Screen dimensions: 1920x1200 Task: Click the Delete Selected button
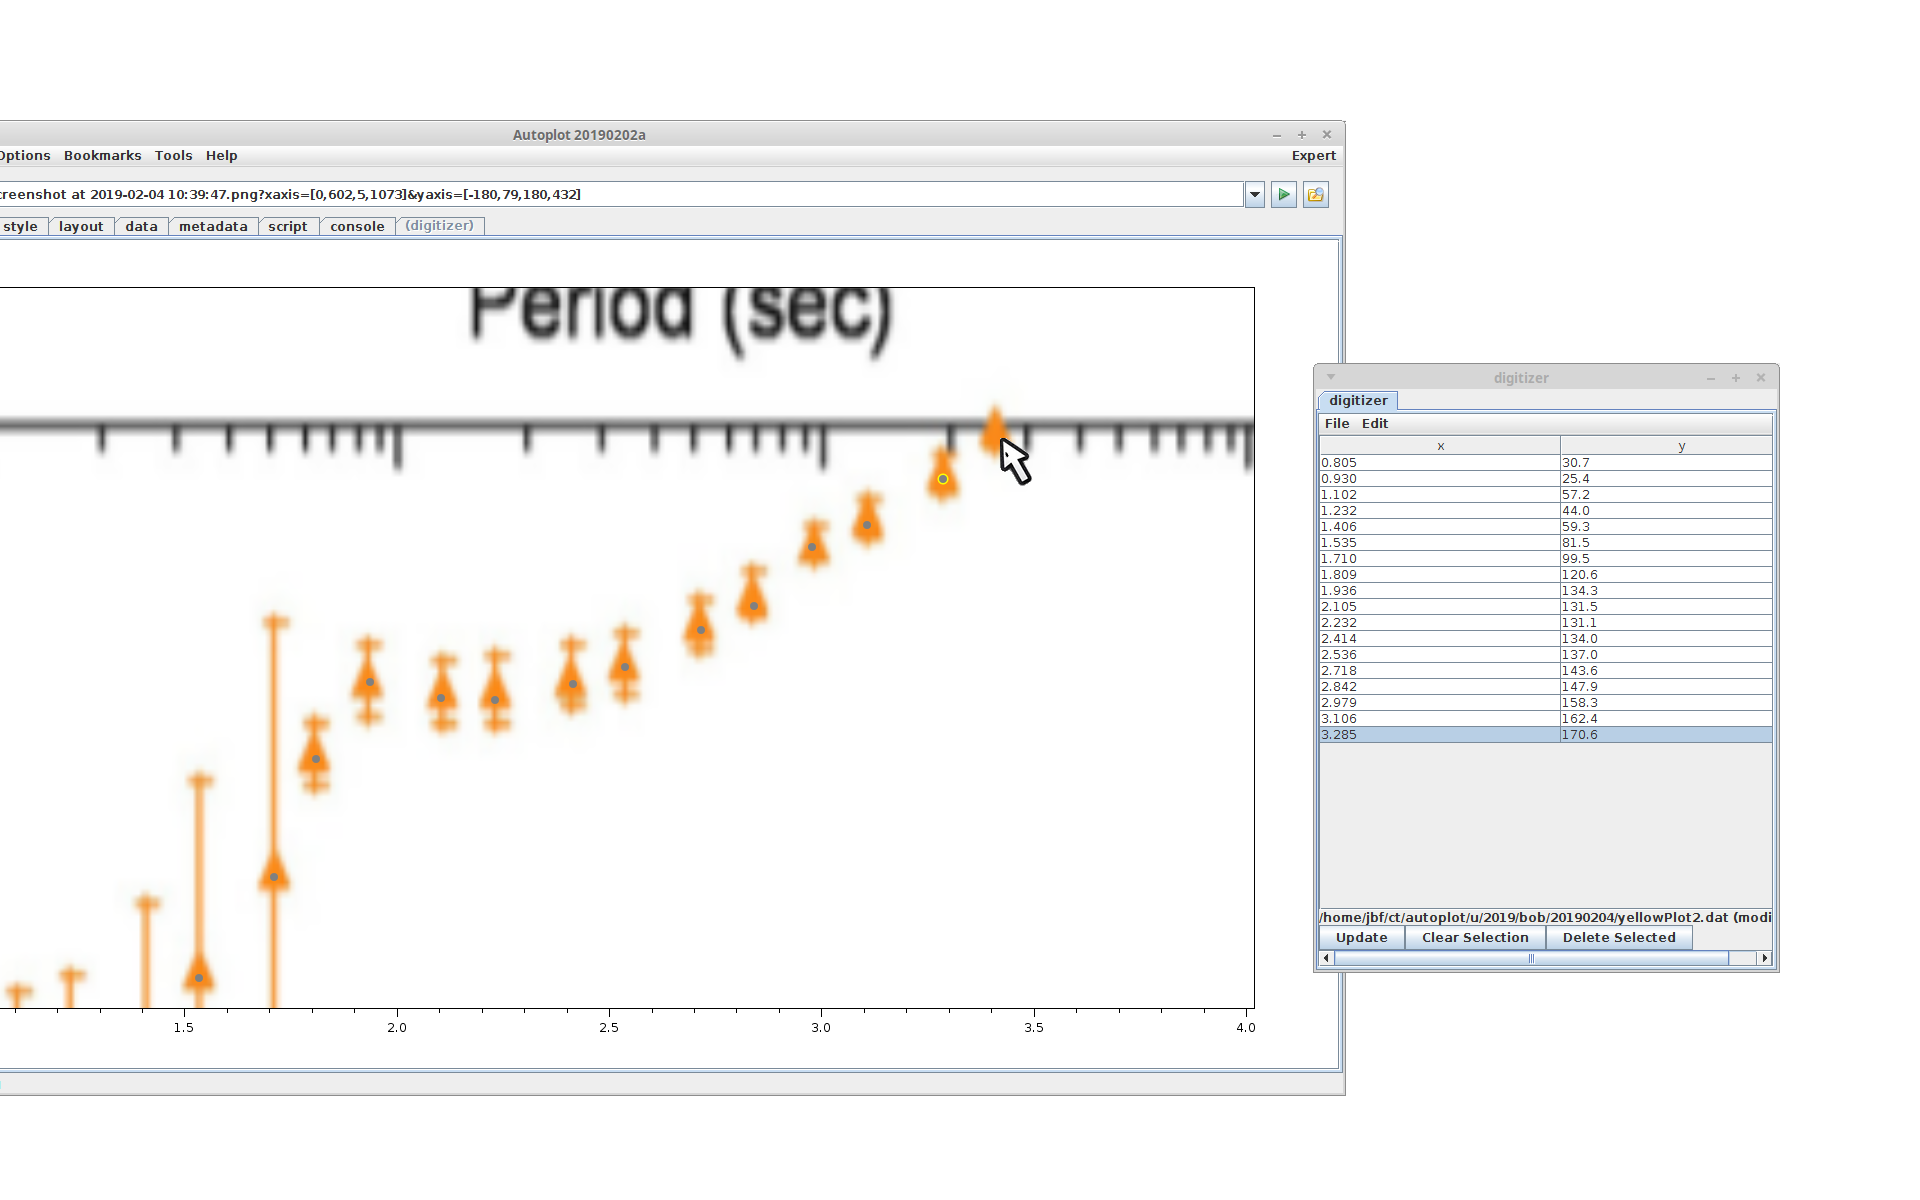[1619, 938]
